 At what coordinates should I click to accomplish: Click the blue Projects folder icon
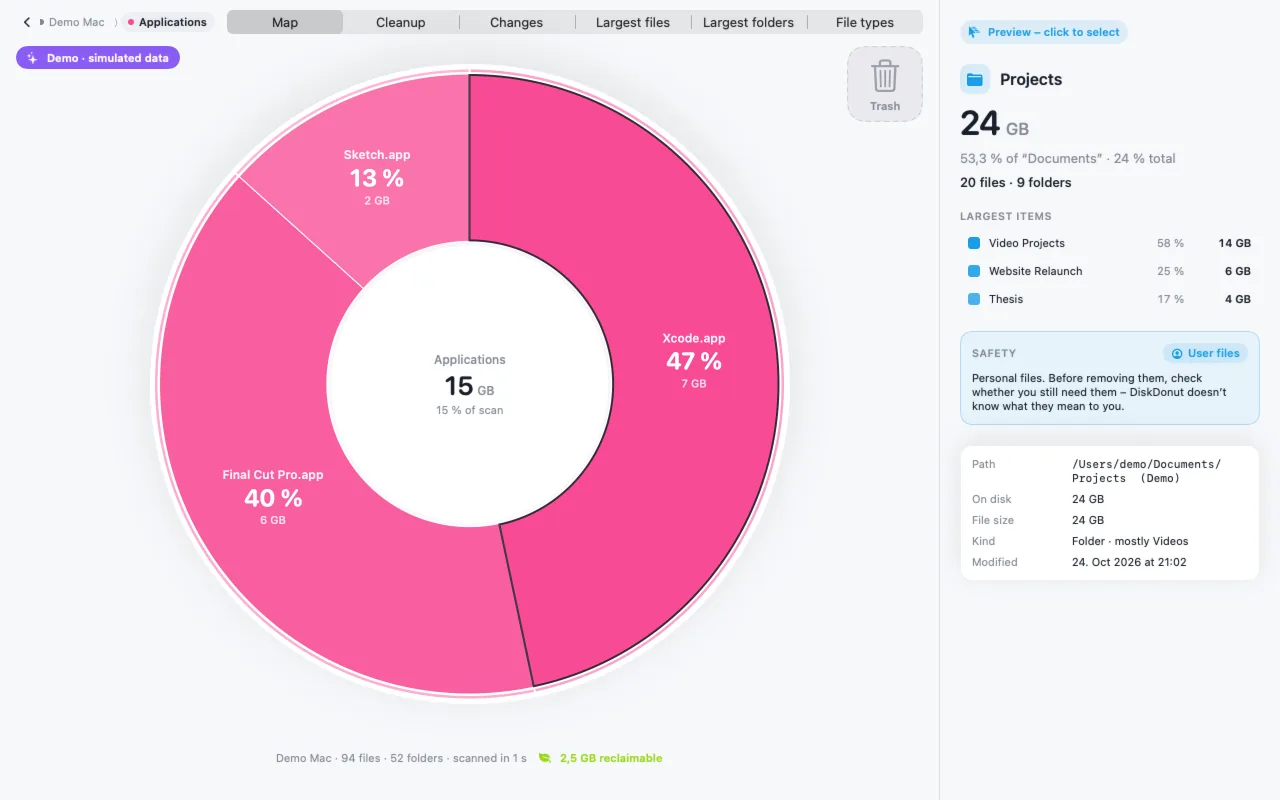(x=975, y=79)
